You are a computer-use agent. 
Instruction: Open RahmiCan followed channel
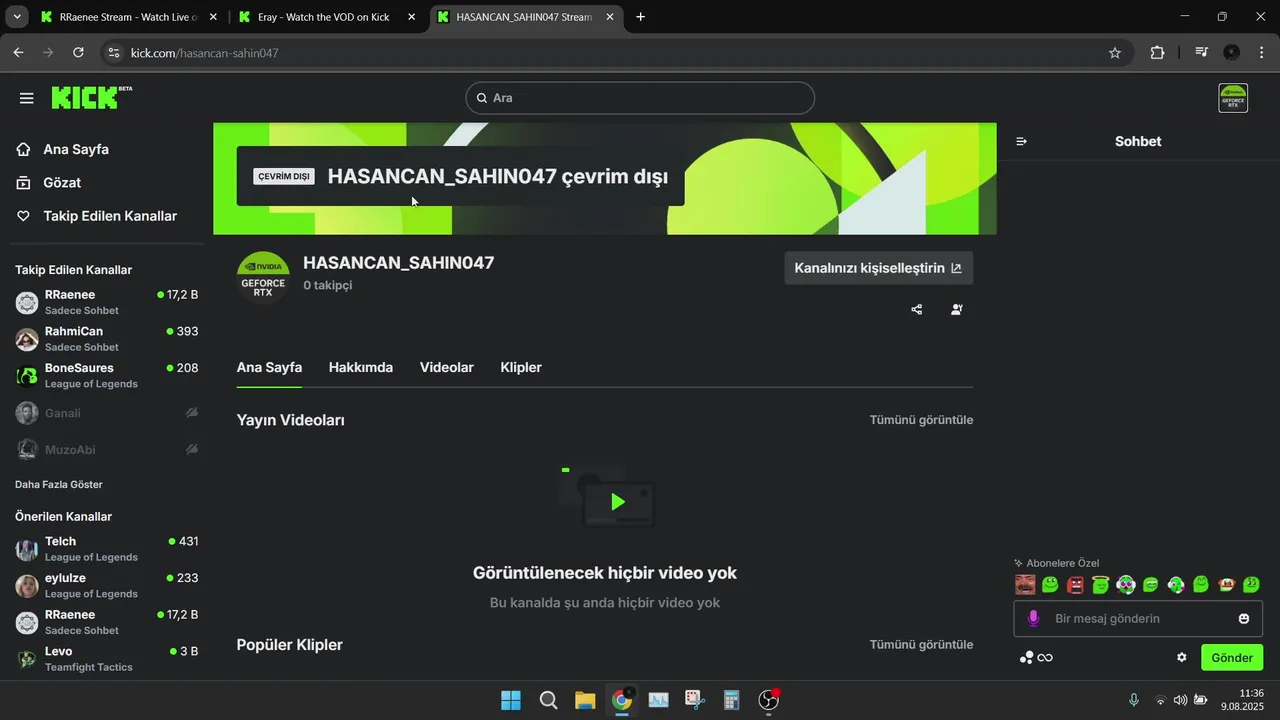coord(106,339)
